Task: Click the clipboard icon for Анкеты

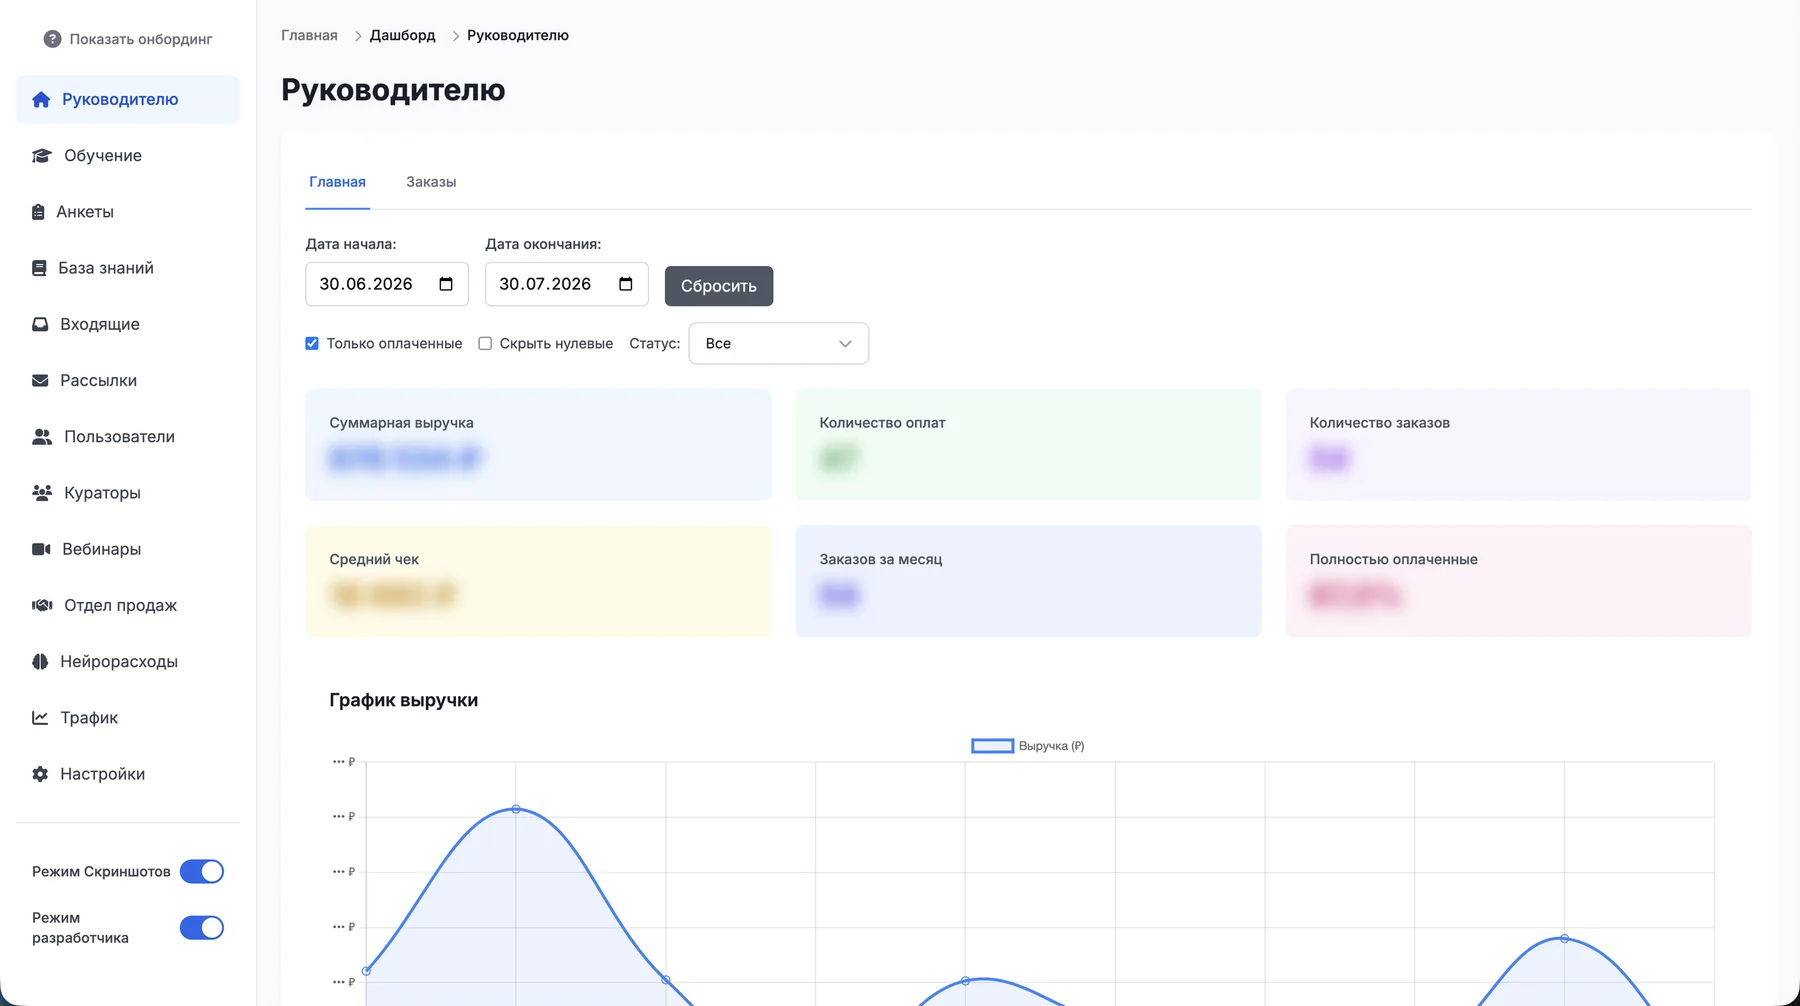Action: [38, 212]
